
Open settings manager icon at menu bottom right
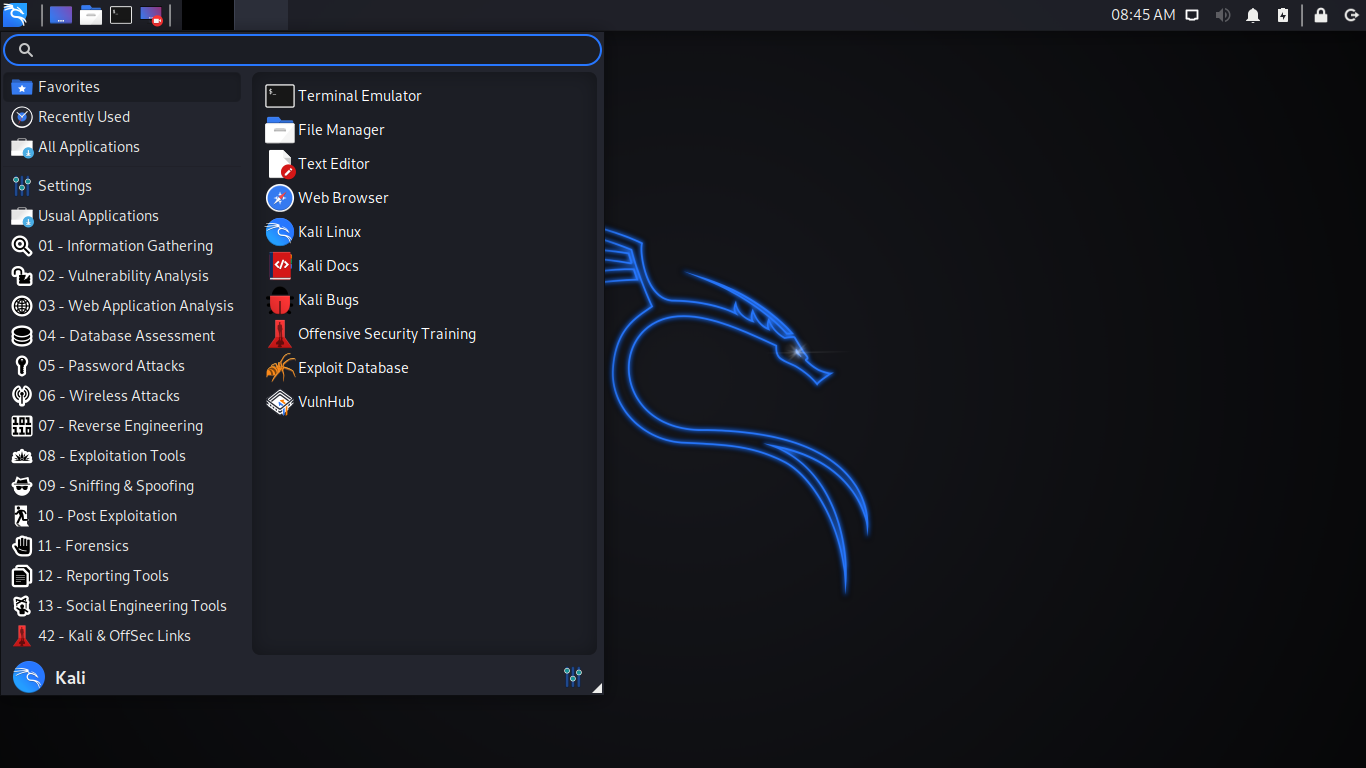click(573, 677)
